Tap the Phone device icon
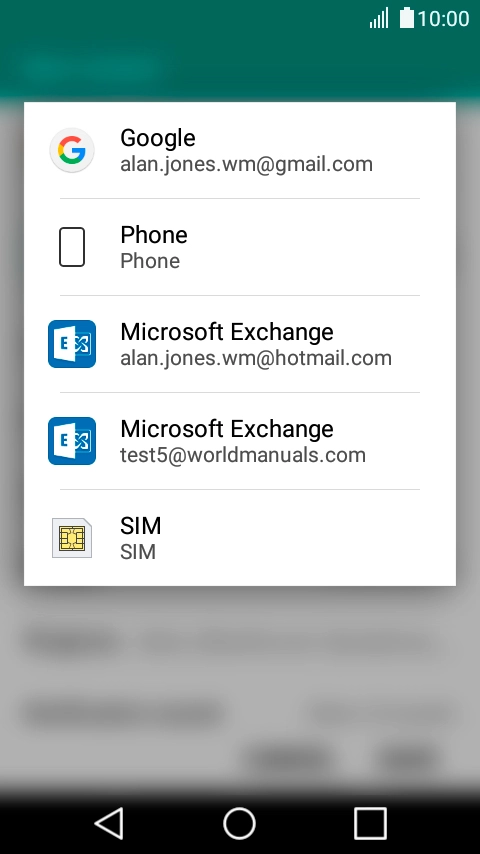 coord(72,247)
